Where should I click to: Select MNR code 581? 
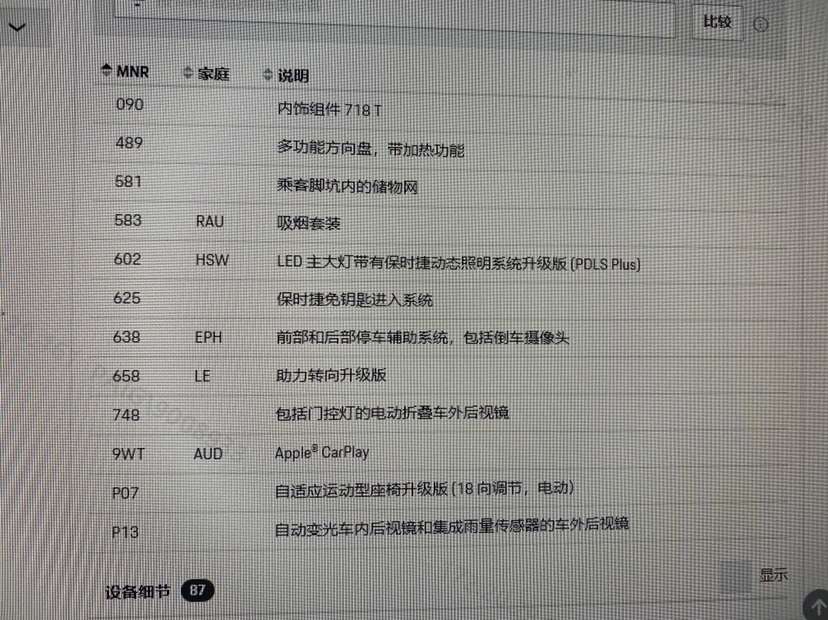(128, 182)
